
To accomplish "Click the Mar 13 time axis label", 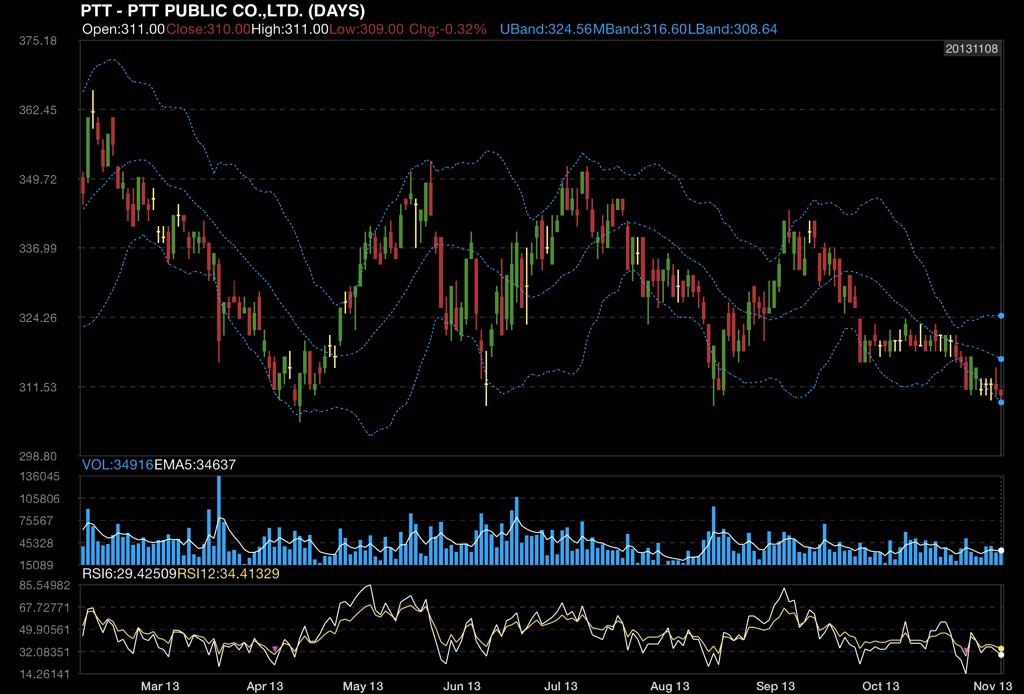I will click(160, 686).
